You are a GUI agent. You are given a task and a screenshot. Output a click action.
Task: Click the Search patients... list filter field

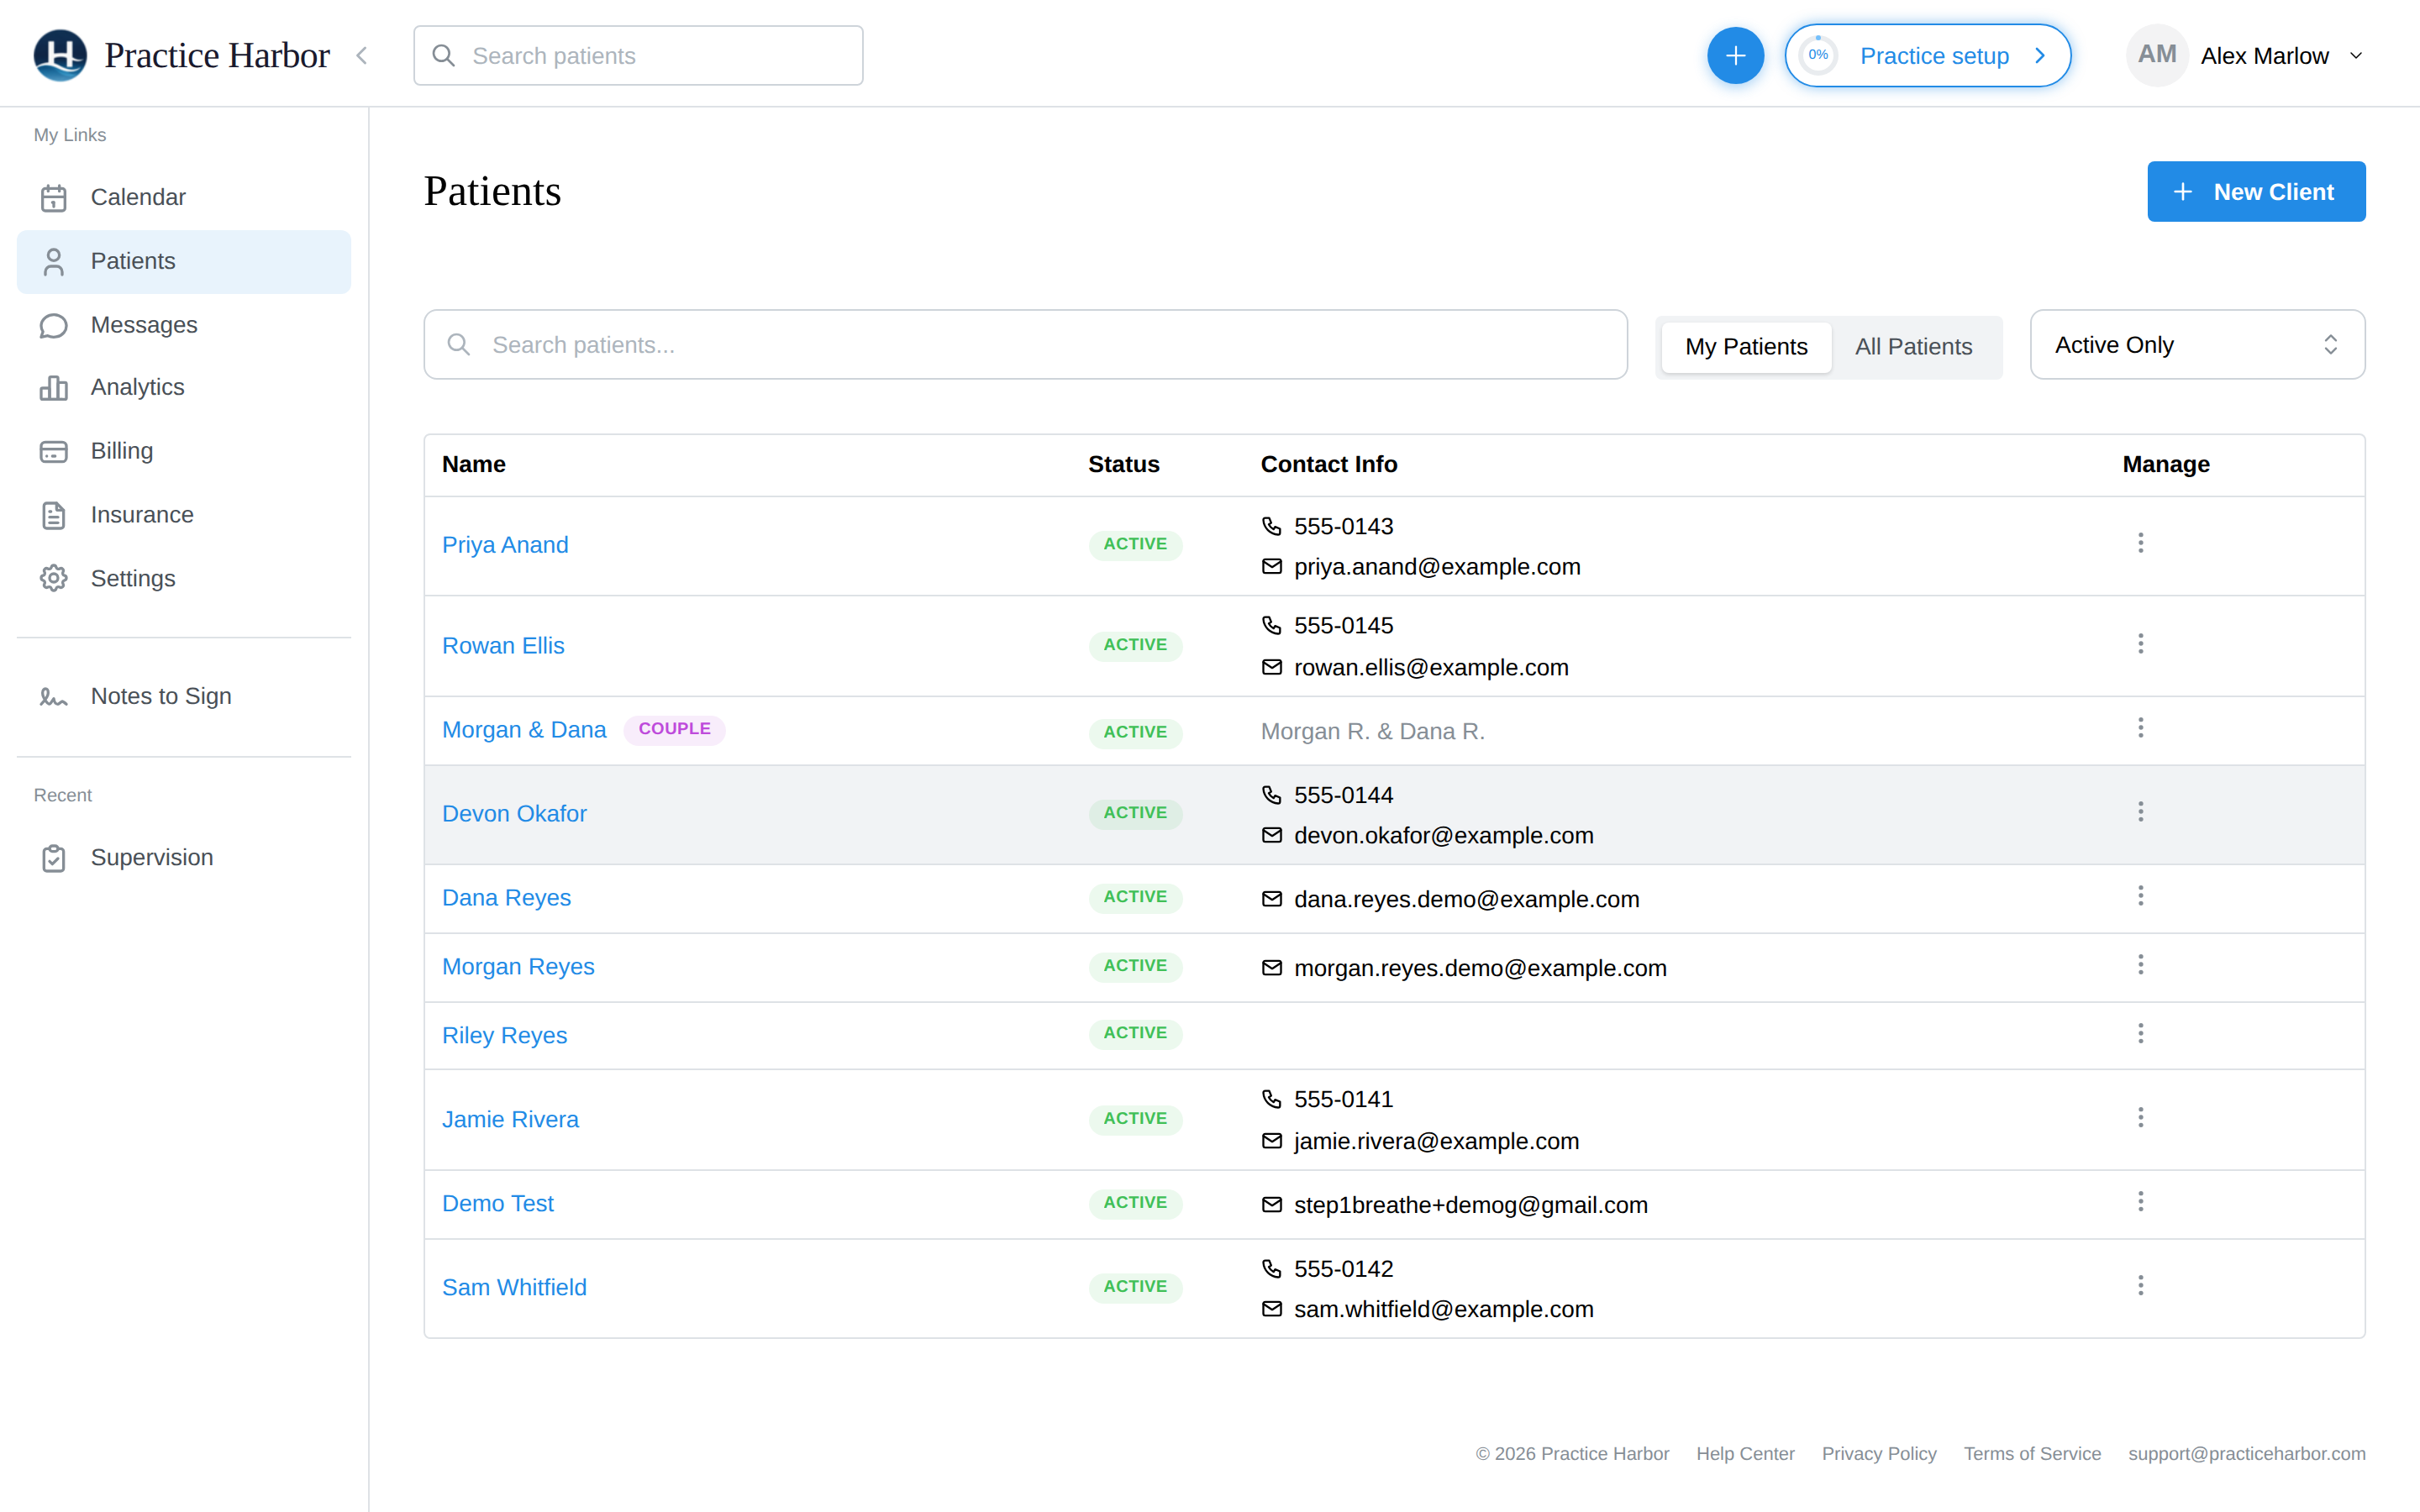1025,344
